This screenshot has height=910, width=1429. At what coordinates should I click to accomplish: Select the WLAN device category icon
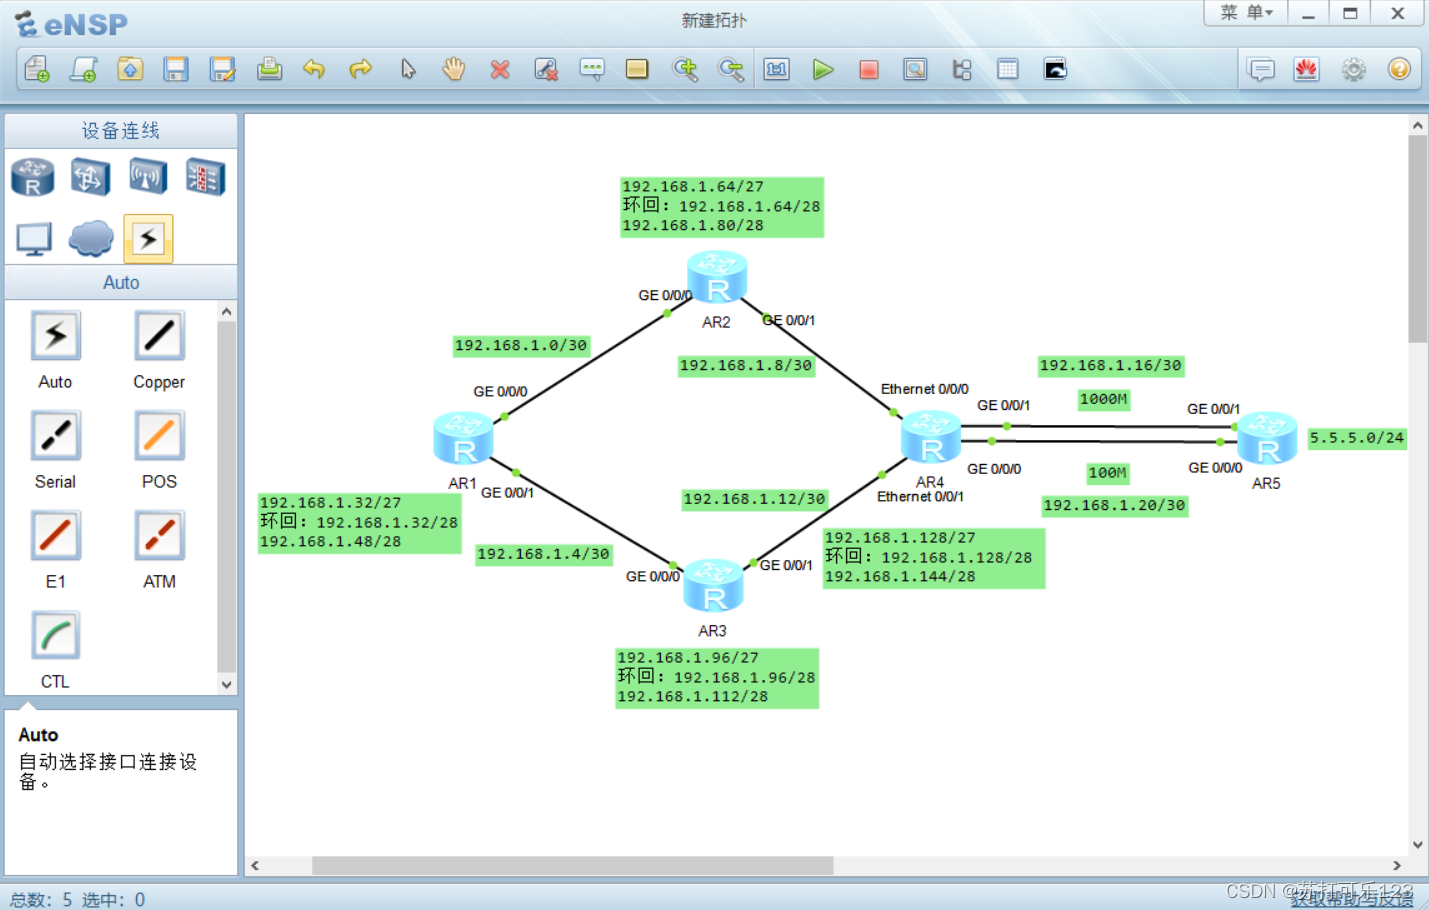148,177
